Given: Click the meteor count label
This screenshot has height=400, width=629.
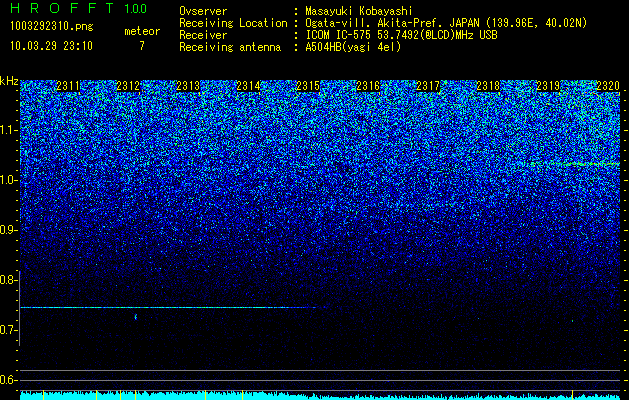Looking at the screenshot, I should pyautogui.click(x=142, y=31).
